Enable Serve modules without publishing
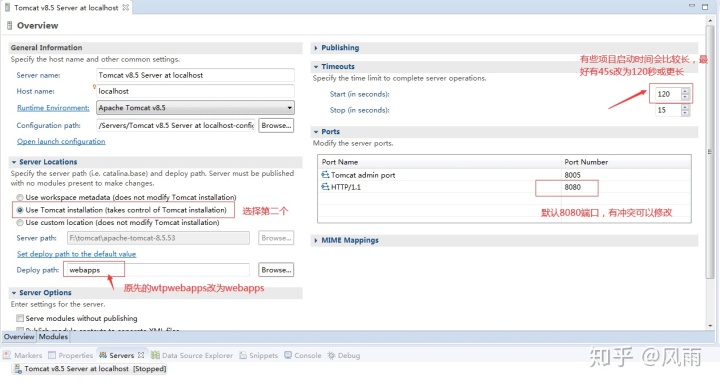Viewport: 720px width, 386px height. [x=20, y=318]
